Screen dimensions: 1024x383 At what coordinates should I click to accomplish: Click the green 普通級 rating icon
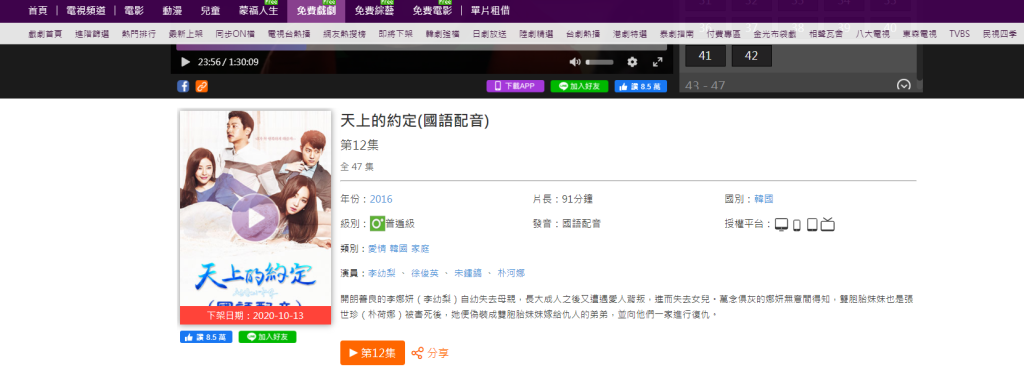coord(377,224)
